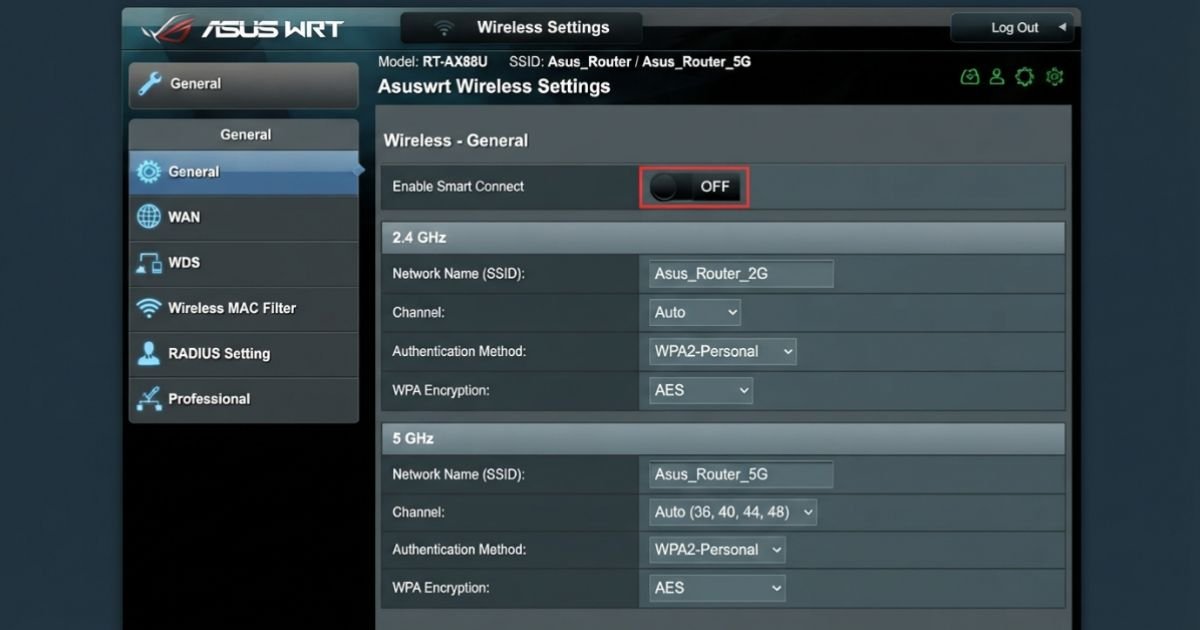Click the 5 GHz Channel label
Viewport: 1200px width, 630px height.
418,512
